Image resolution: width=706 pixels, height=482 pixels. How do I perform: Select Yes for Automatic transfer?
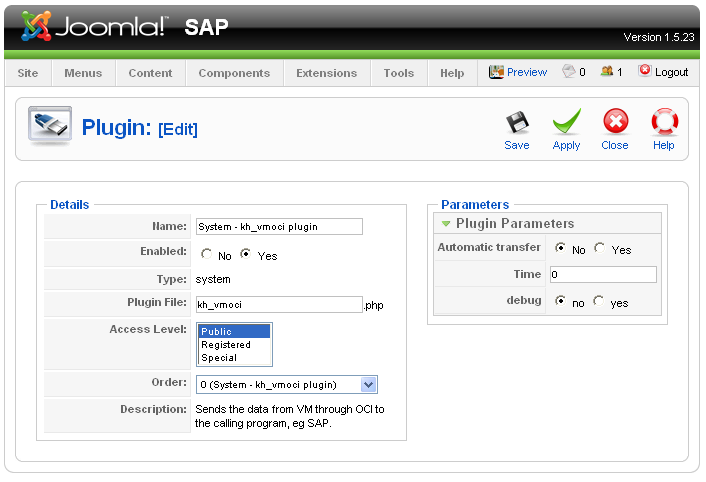tap(599, 249)
